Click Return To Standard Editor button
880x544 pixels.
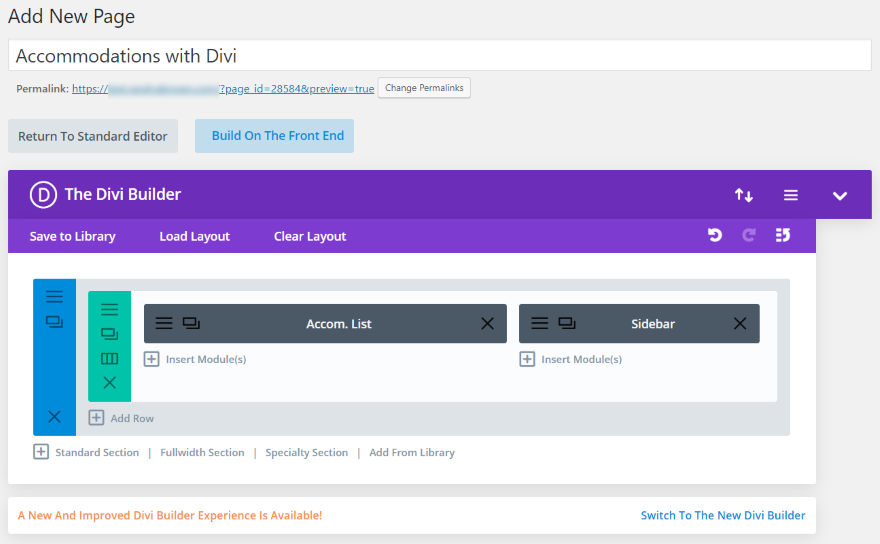pos(93,136)
